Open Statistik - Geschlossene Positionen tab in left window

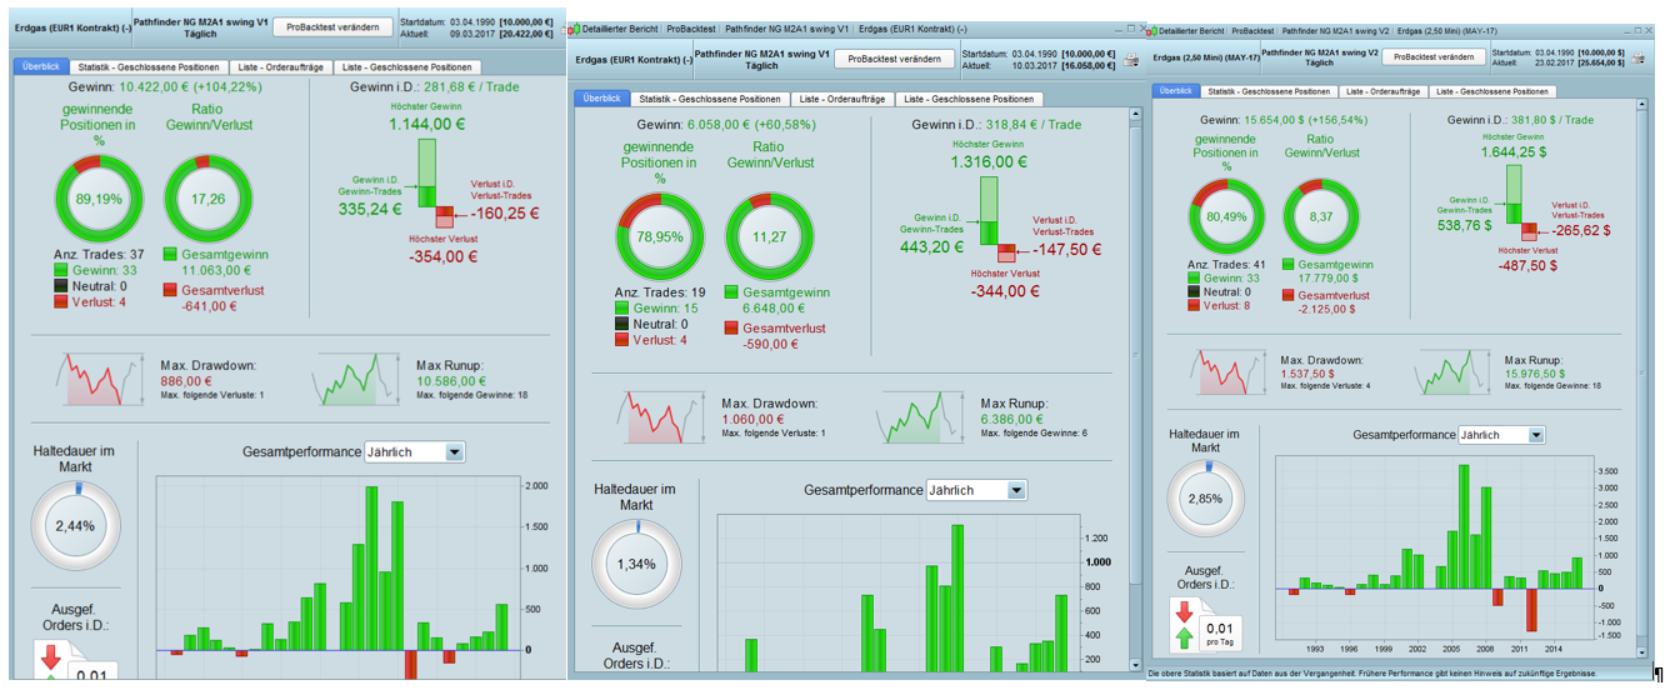[x=149, y=67]
